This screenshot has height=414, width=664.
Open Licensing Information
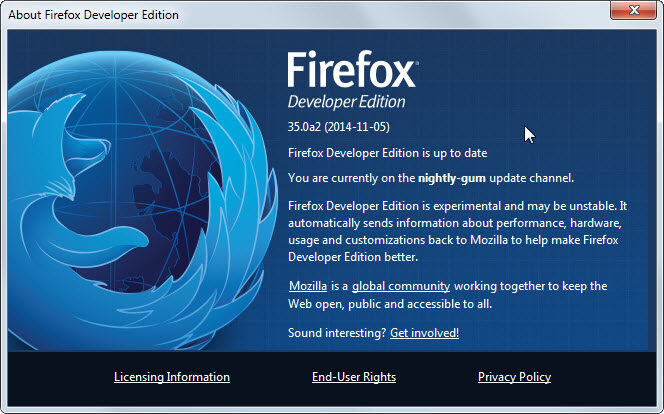[x=172, y=377]
